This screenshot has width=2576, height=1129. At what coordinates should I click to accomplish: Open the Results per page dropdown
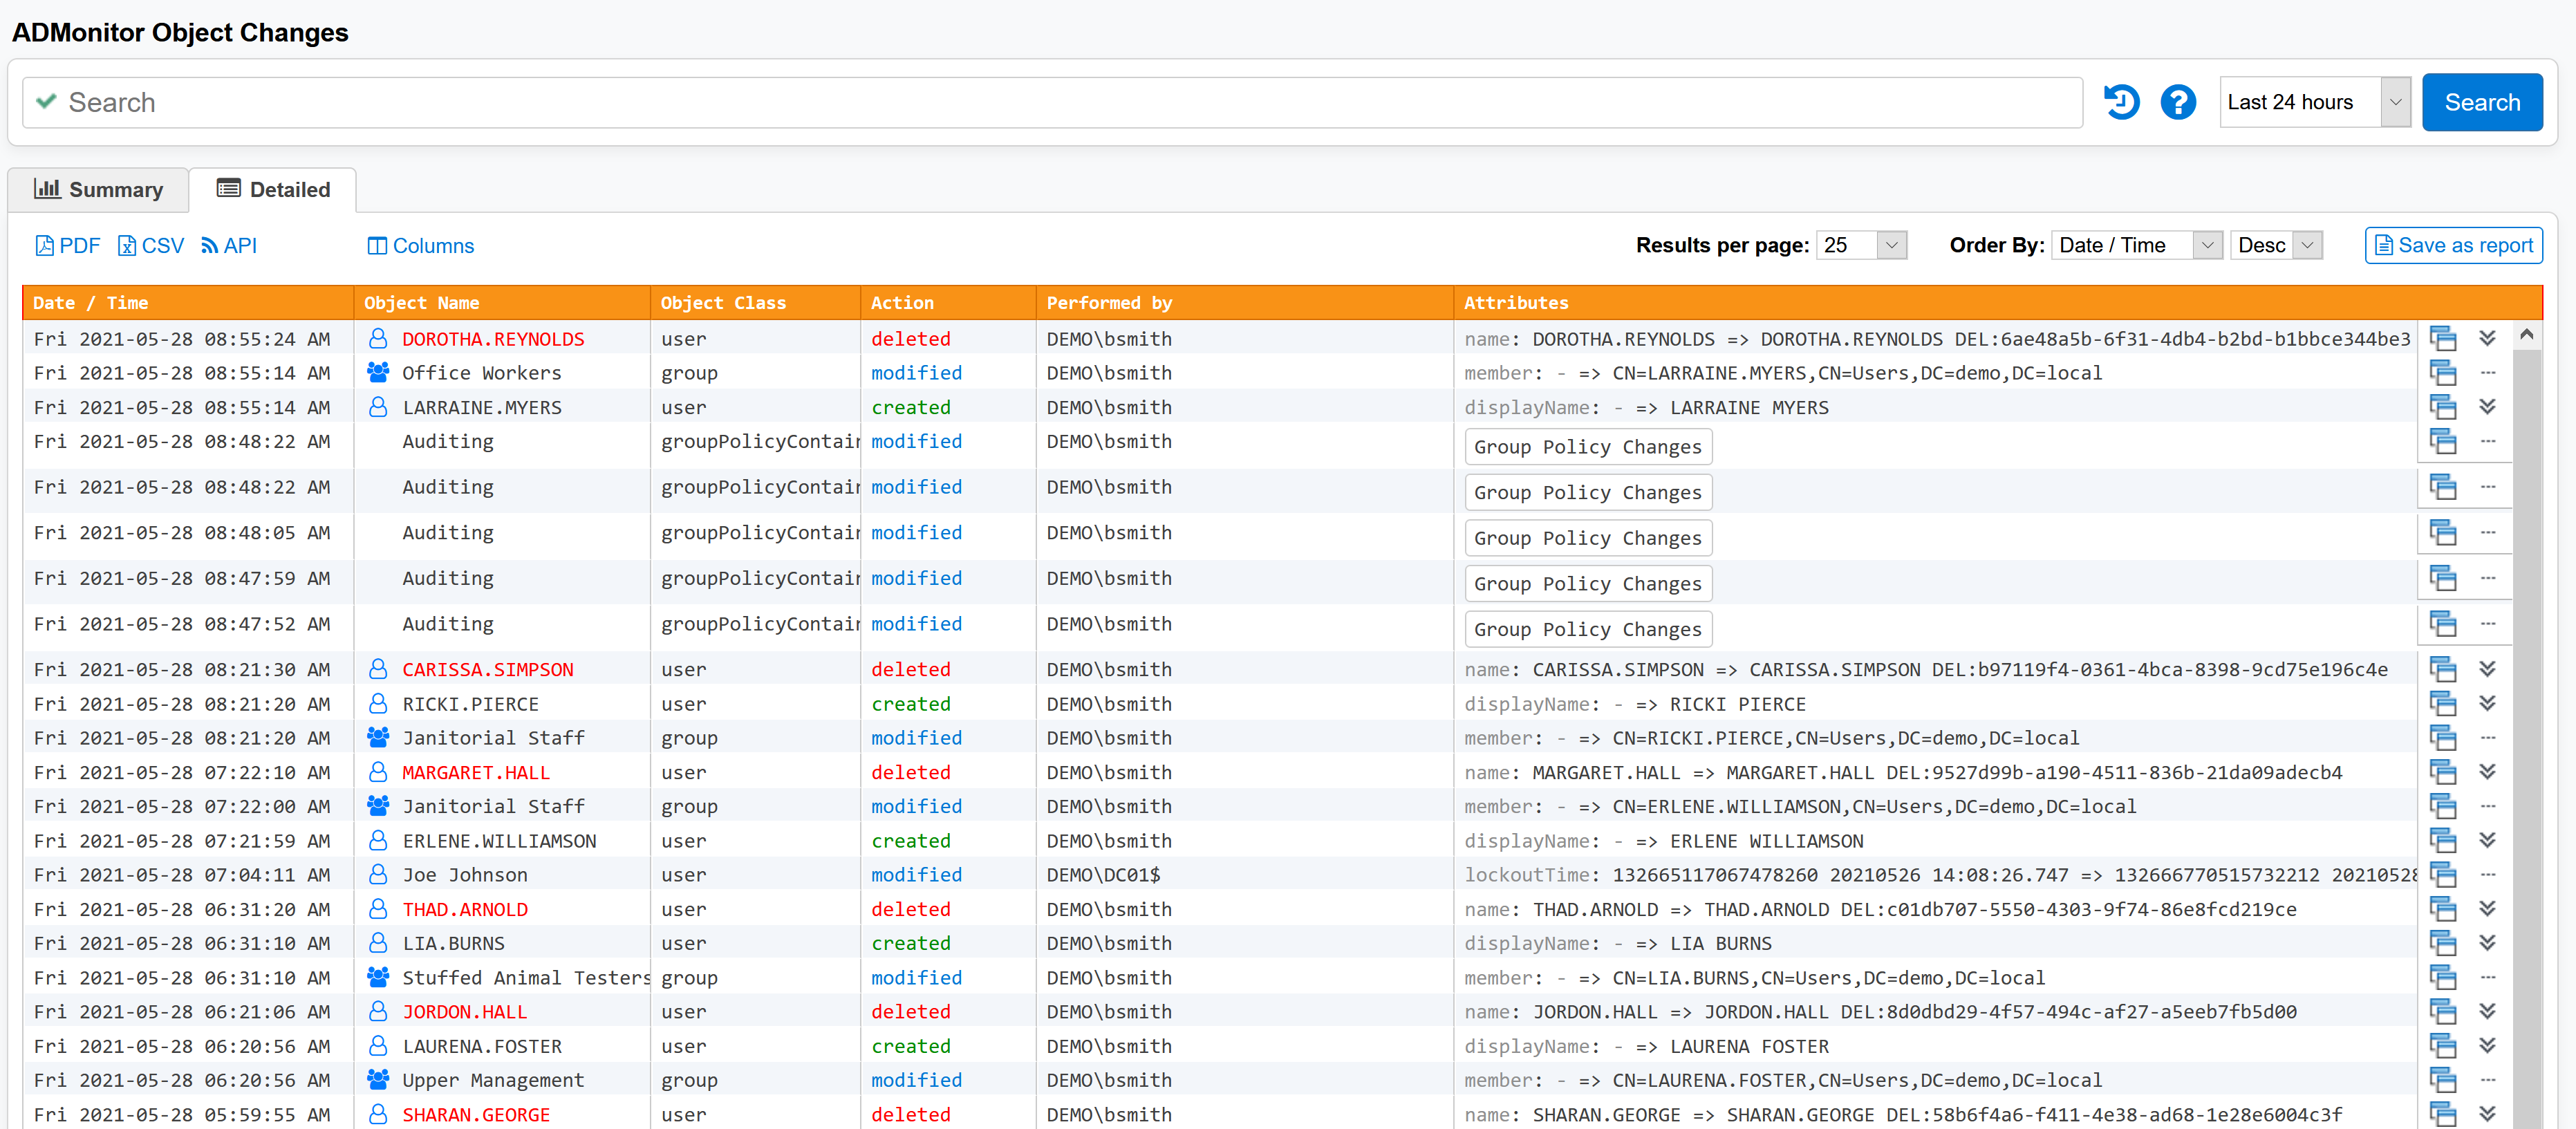(1861, 245)
